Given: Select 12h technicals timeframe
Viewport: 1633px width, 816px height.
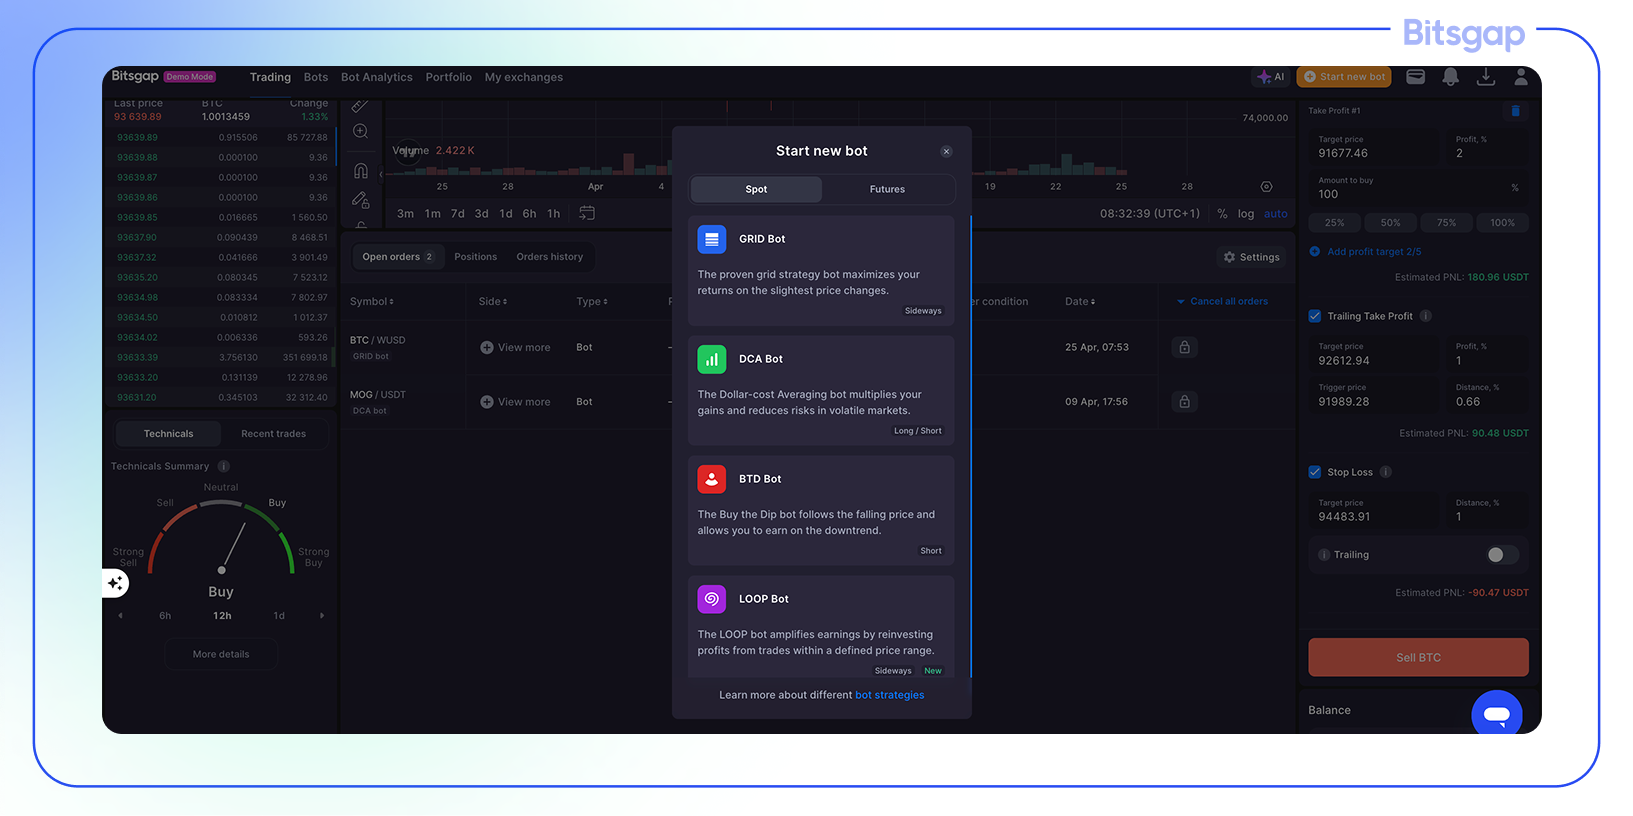Looking at the screenshot, I should click(x=222, y=616).
